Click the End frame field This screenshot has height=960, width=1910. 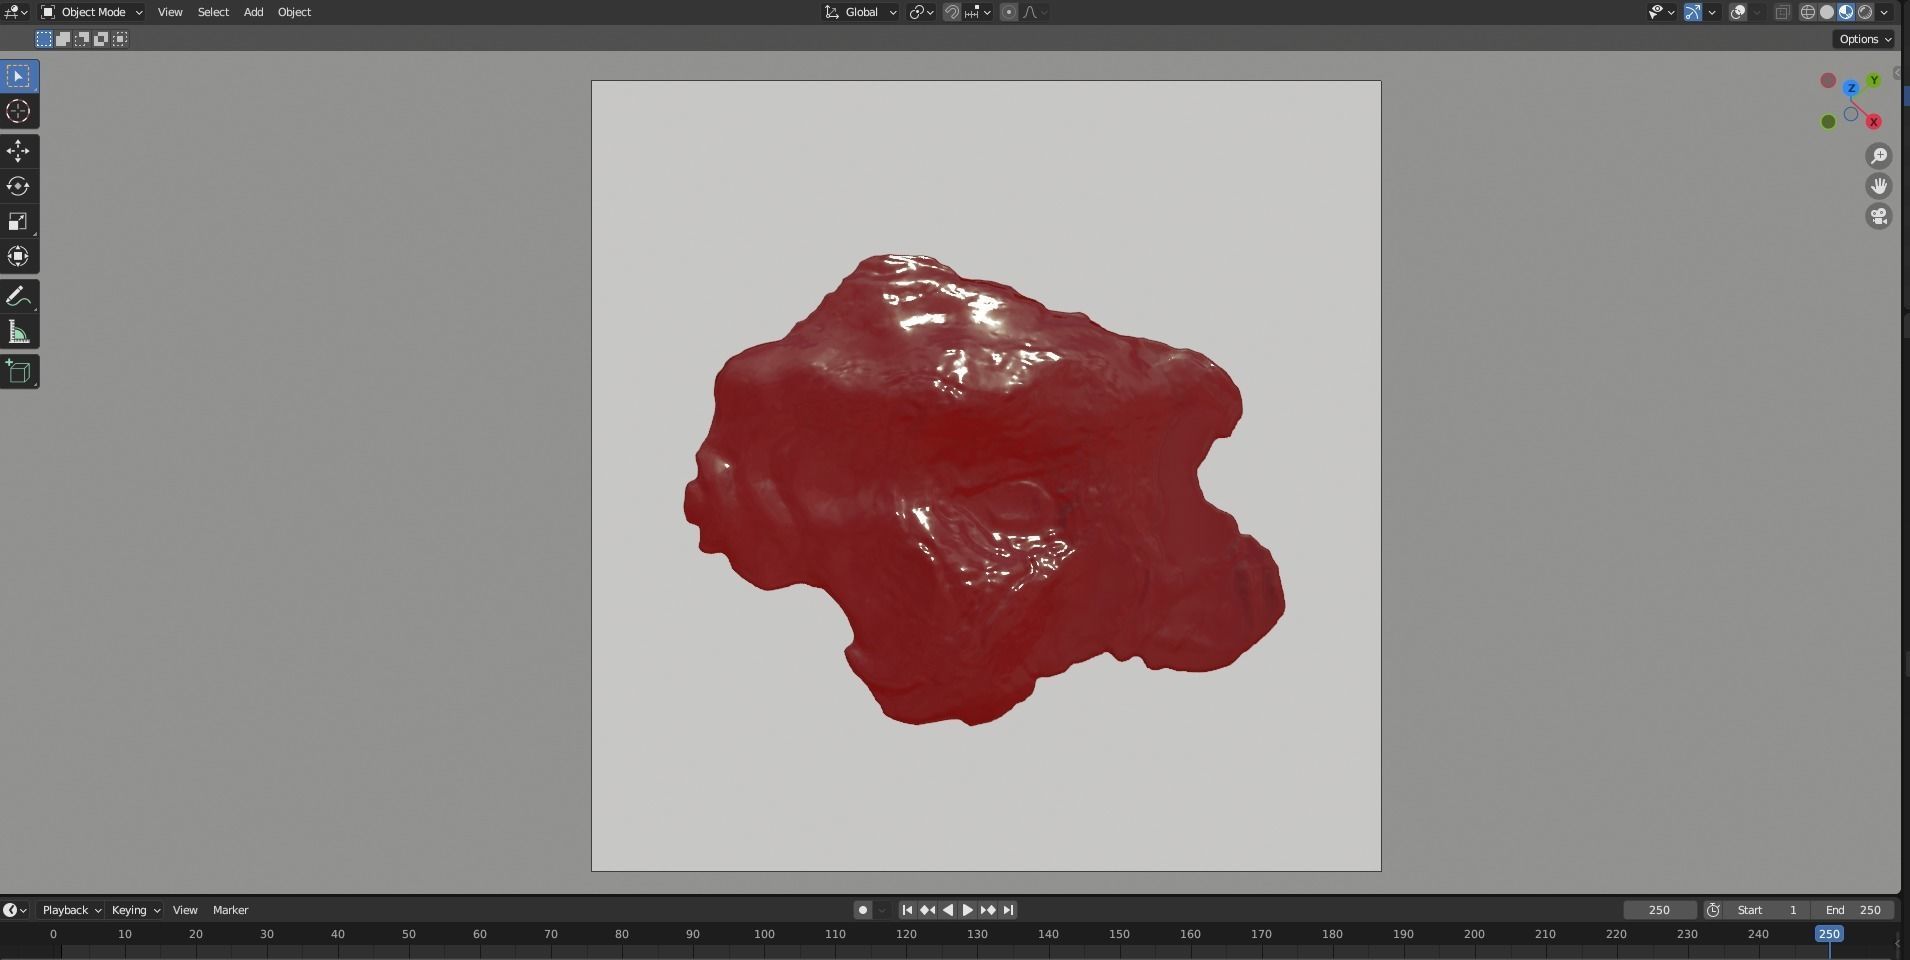tap(1853, 910)
